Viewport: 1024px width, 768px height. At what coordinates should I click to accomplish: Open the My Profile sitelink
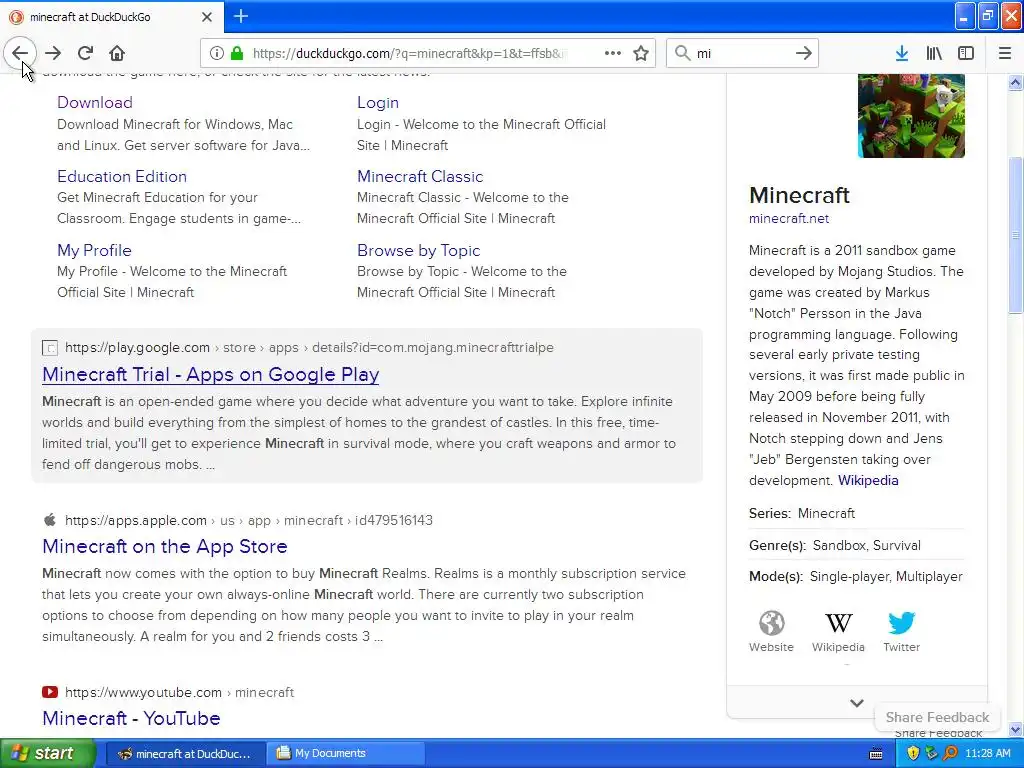[94, 250]
